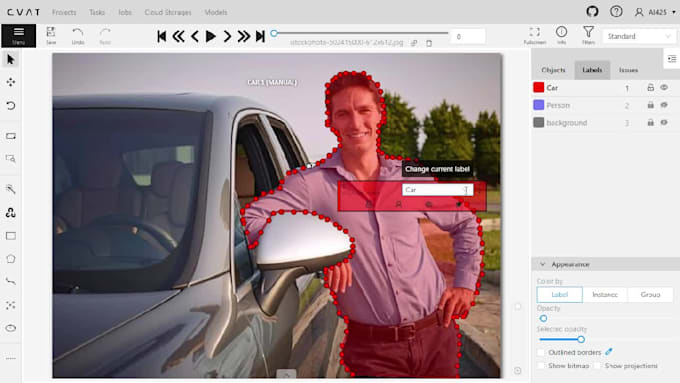Click the red Car color swatch
The image size is (680, 383).
pos(539,88)
